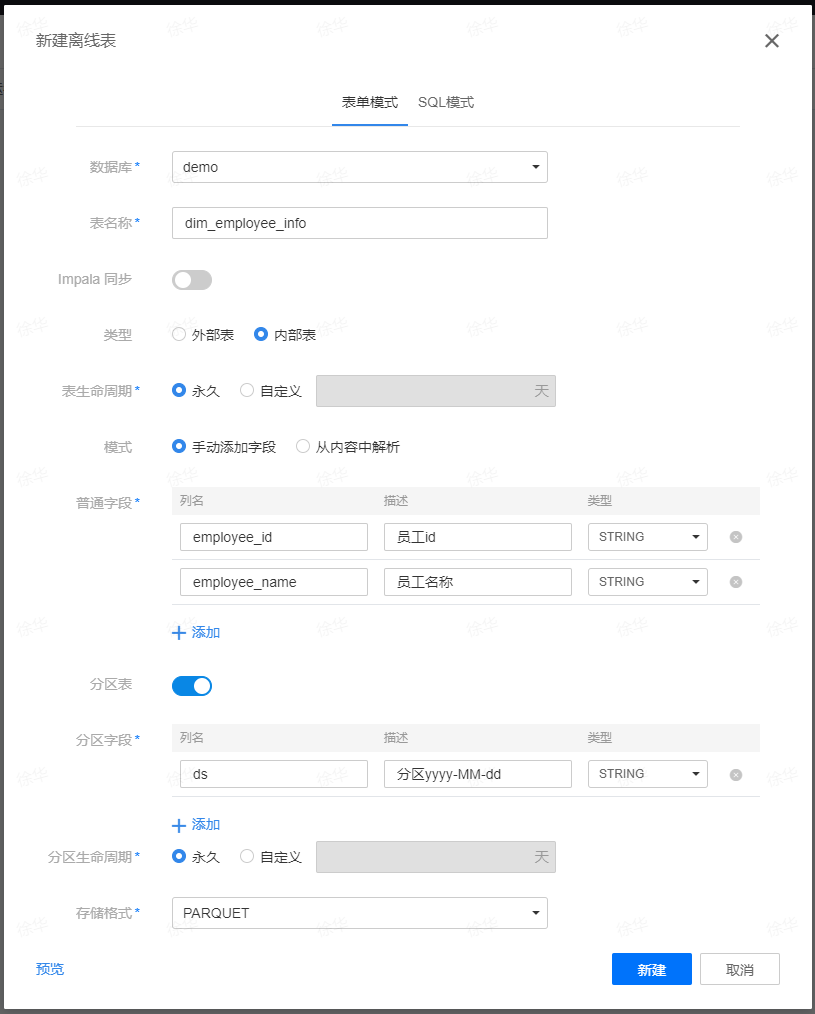Close the 新建离线表 dialog
Screen dimensions: 815x1014
coord(772,41)
